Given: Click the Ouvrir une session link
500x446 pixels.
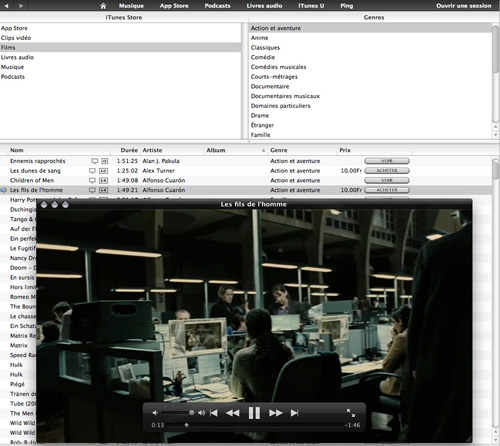Looking at the screenshot, I should 464,6.
